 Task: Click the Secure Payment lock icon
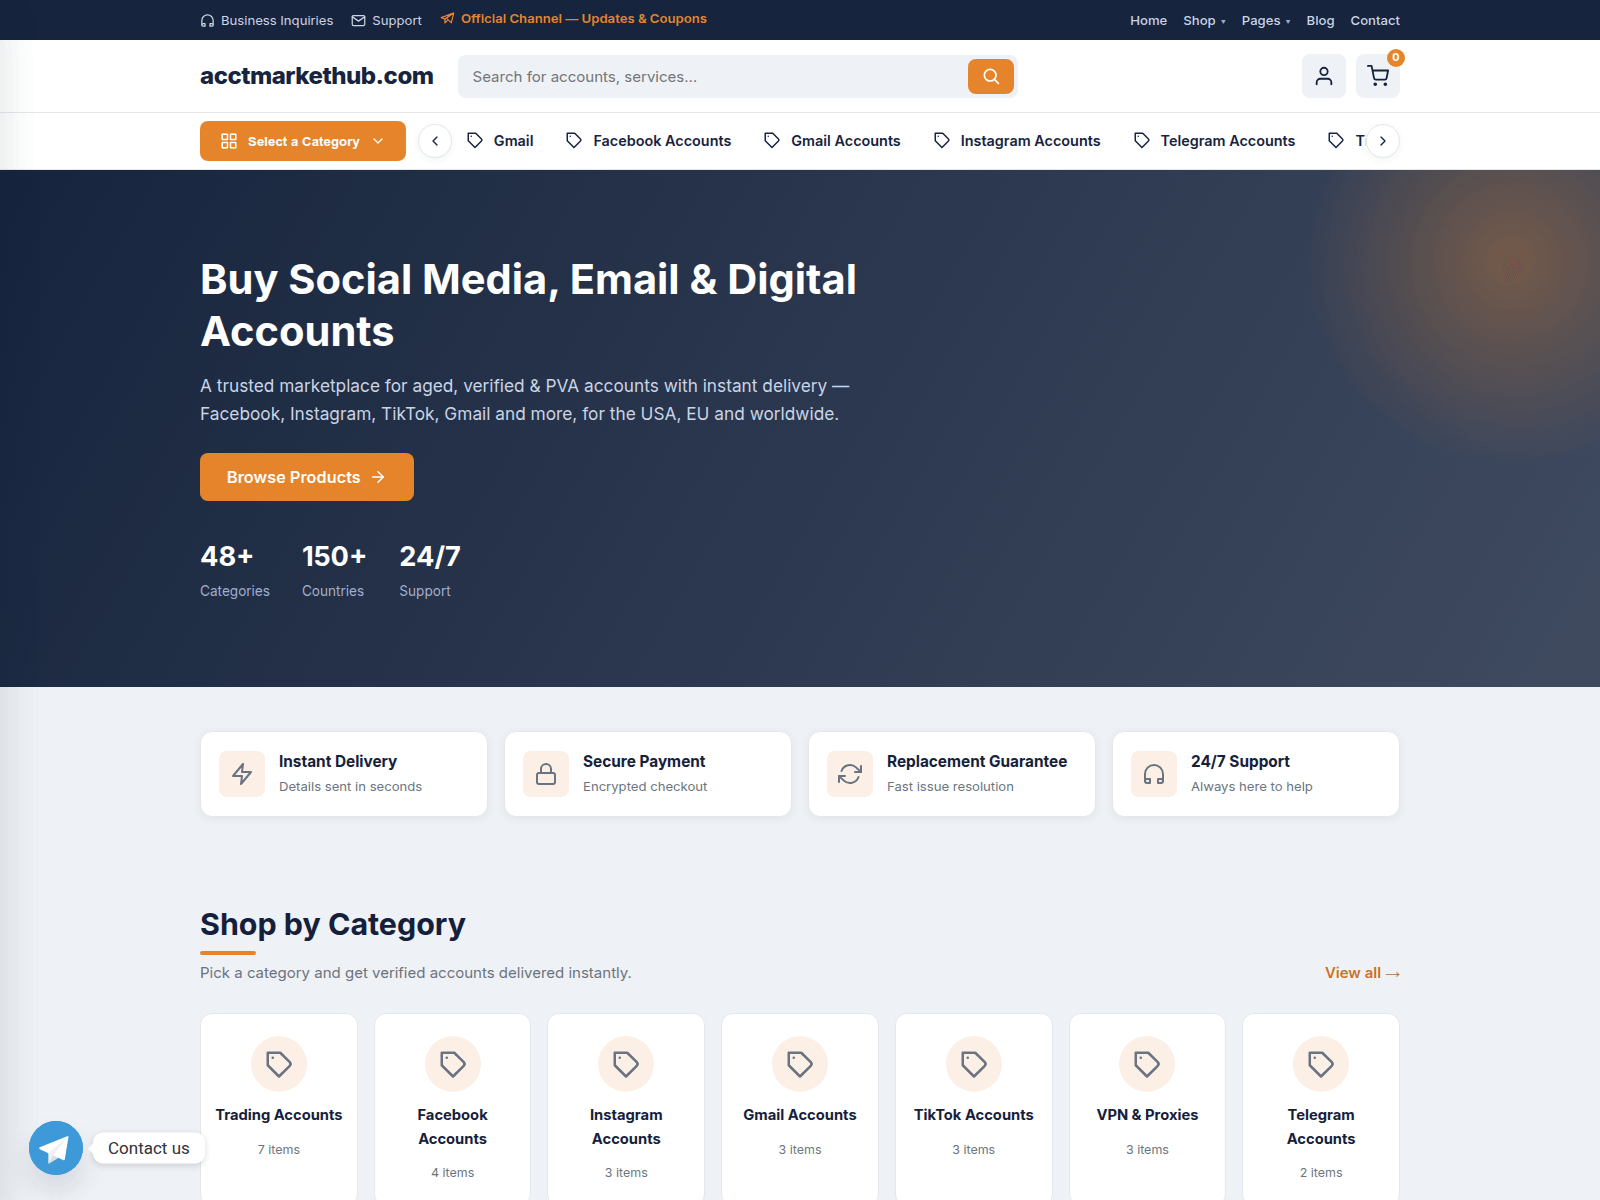pos(546,774)
